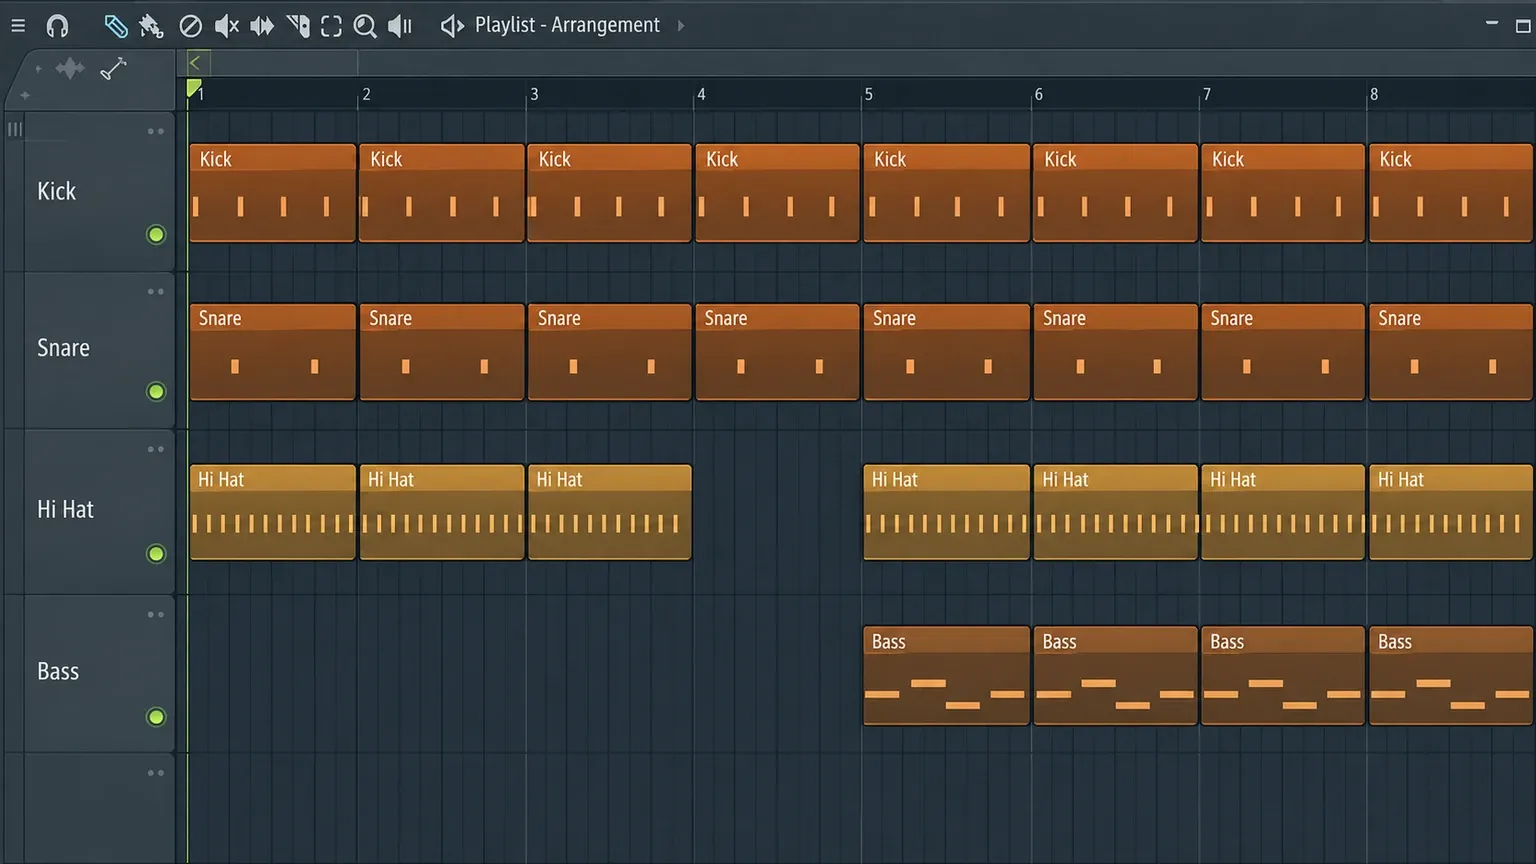Click the green playhead marker at bar 1
The height and width of the screenshot is (864, 1536).
[193, 89]
